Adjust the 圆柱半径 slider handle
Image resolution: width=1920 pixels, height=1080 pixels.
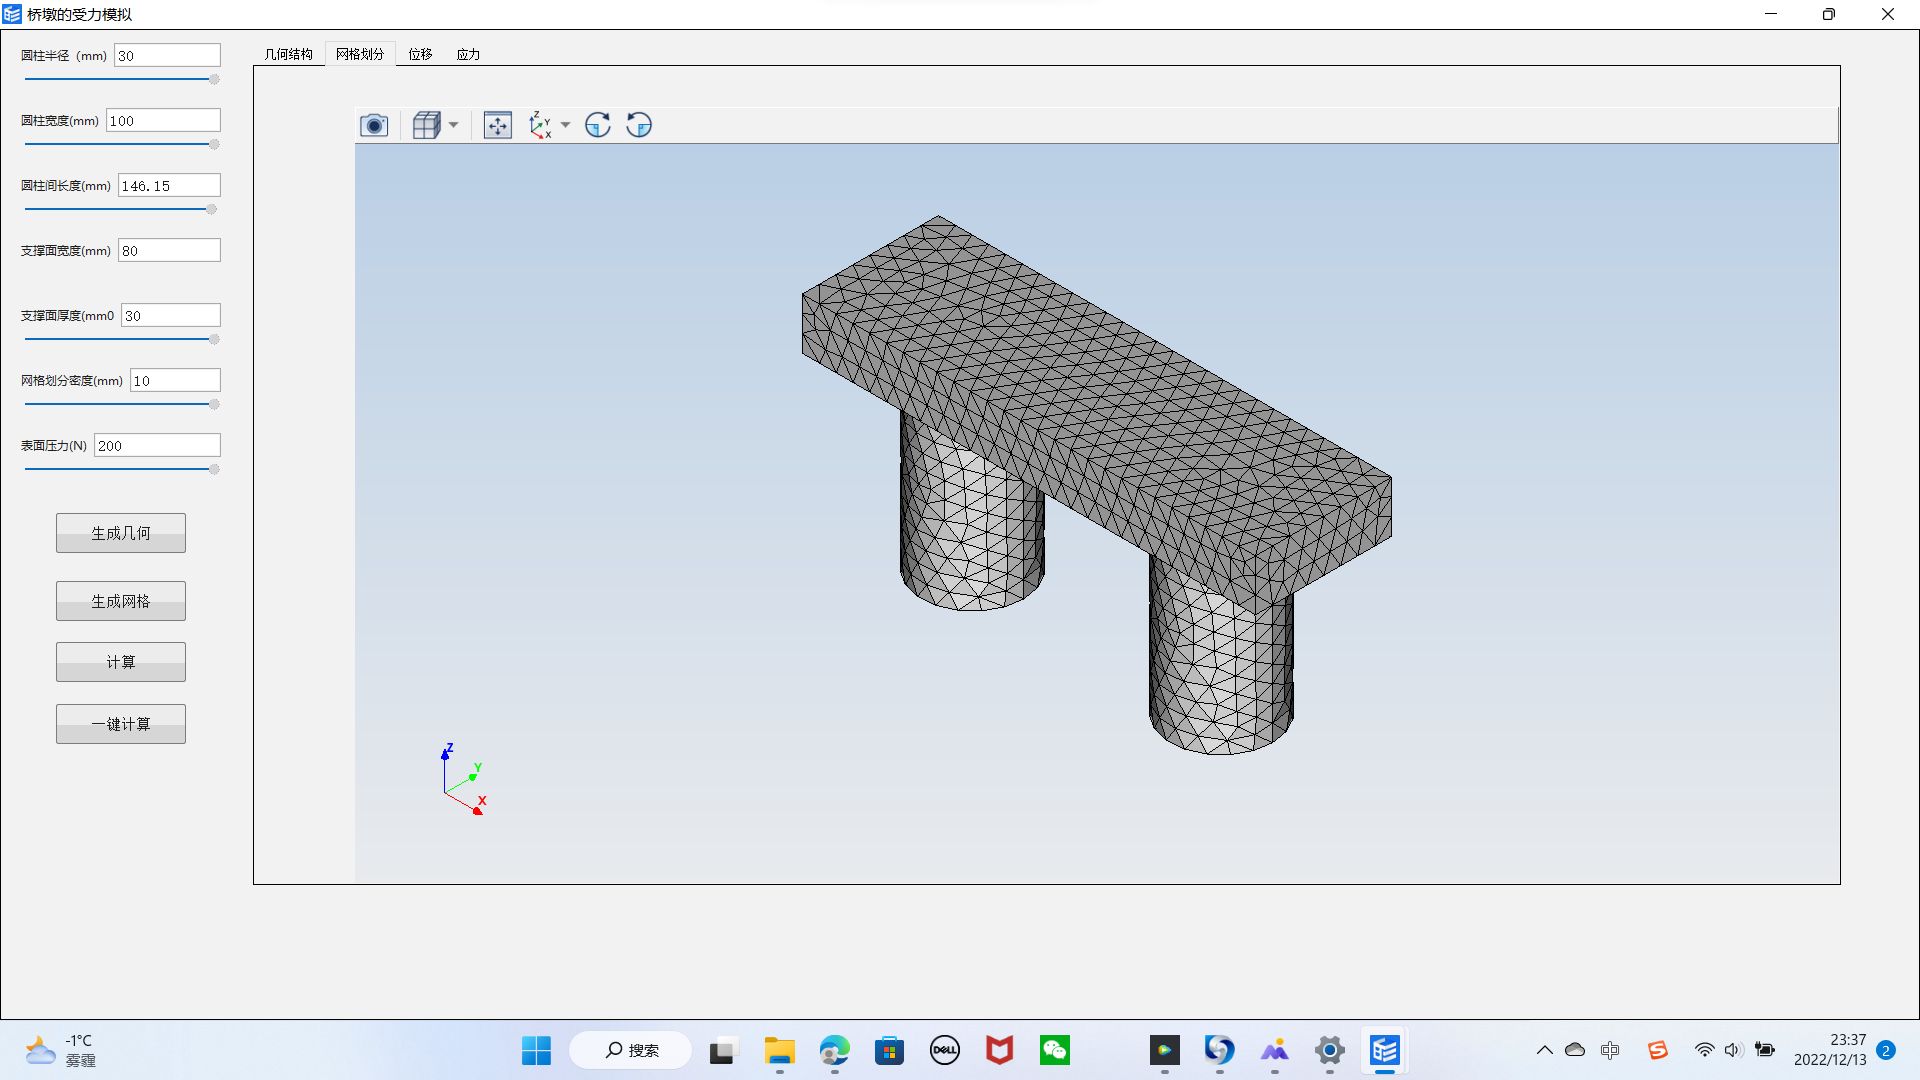pyautogui.click(x=214, y=79)
